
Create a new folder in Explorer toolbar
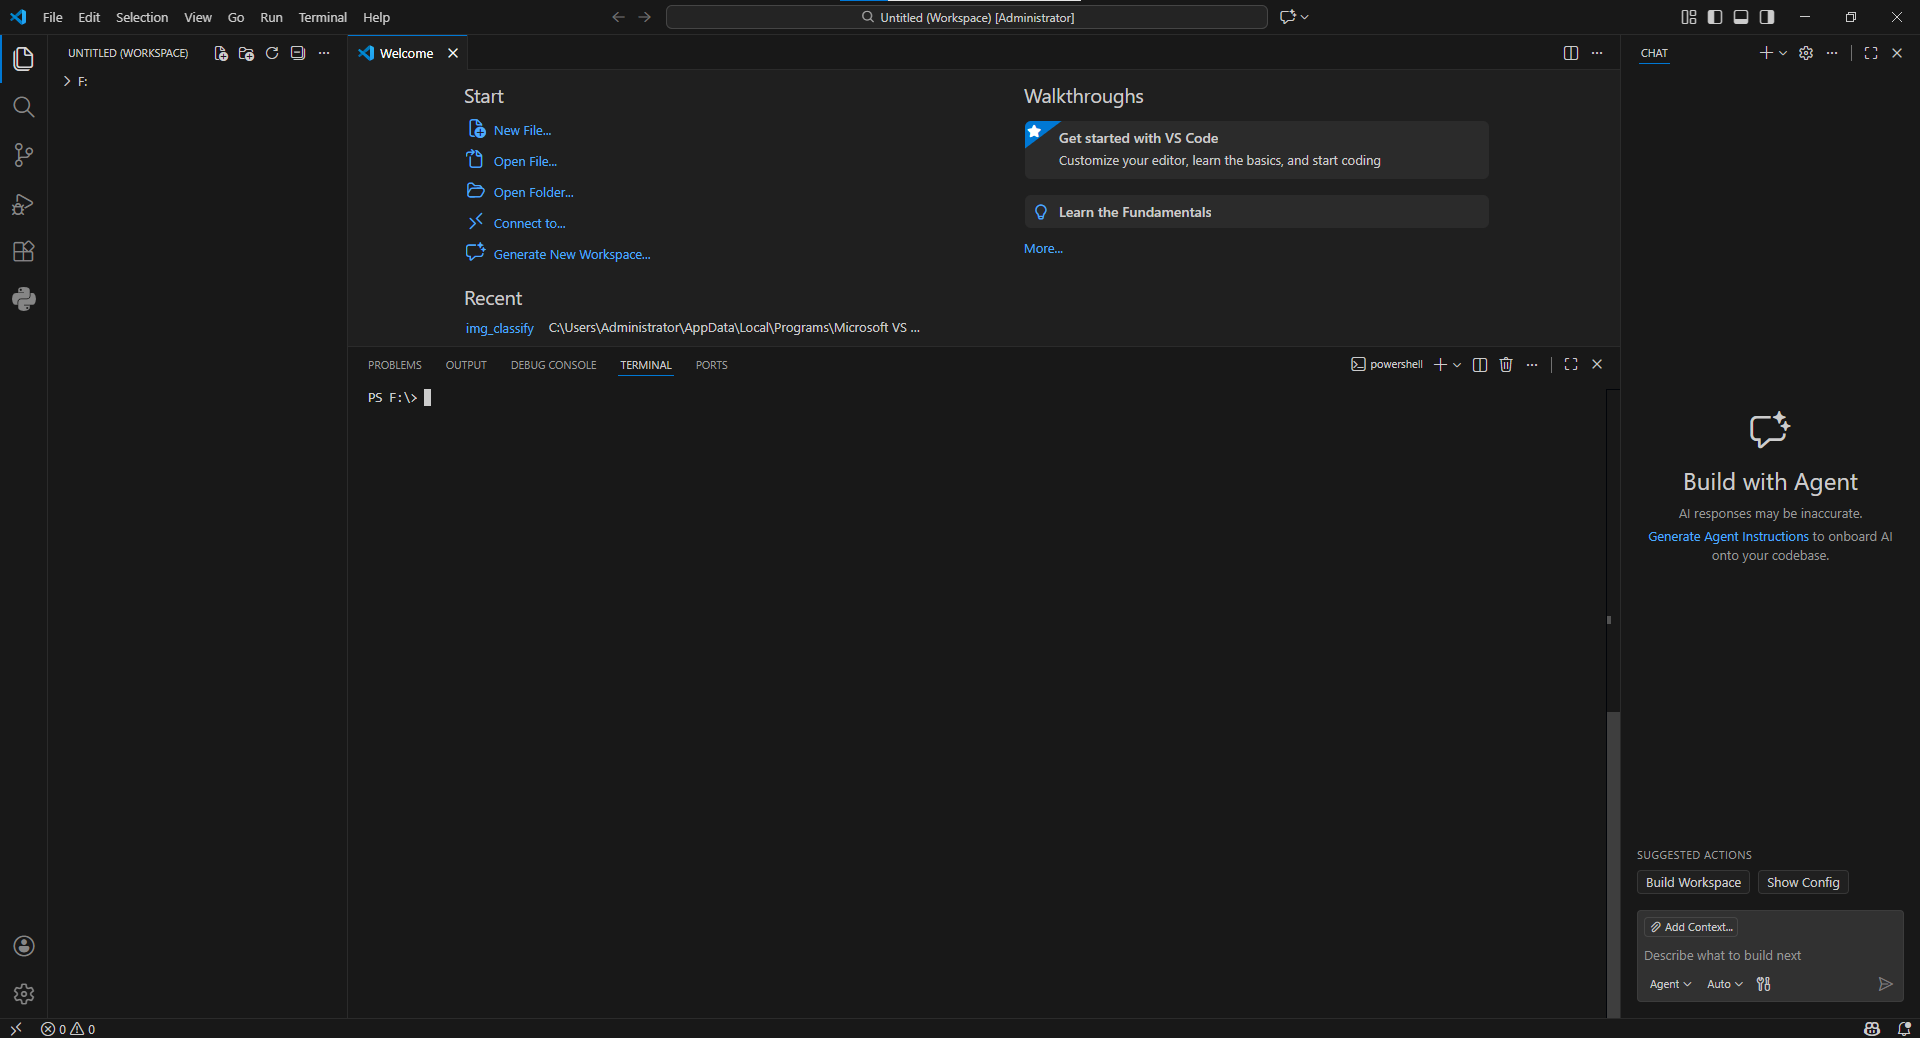tap(246, 53)
